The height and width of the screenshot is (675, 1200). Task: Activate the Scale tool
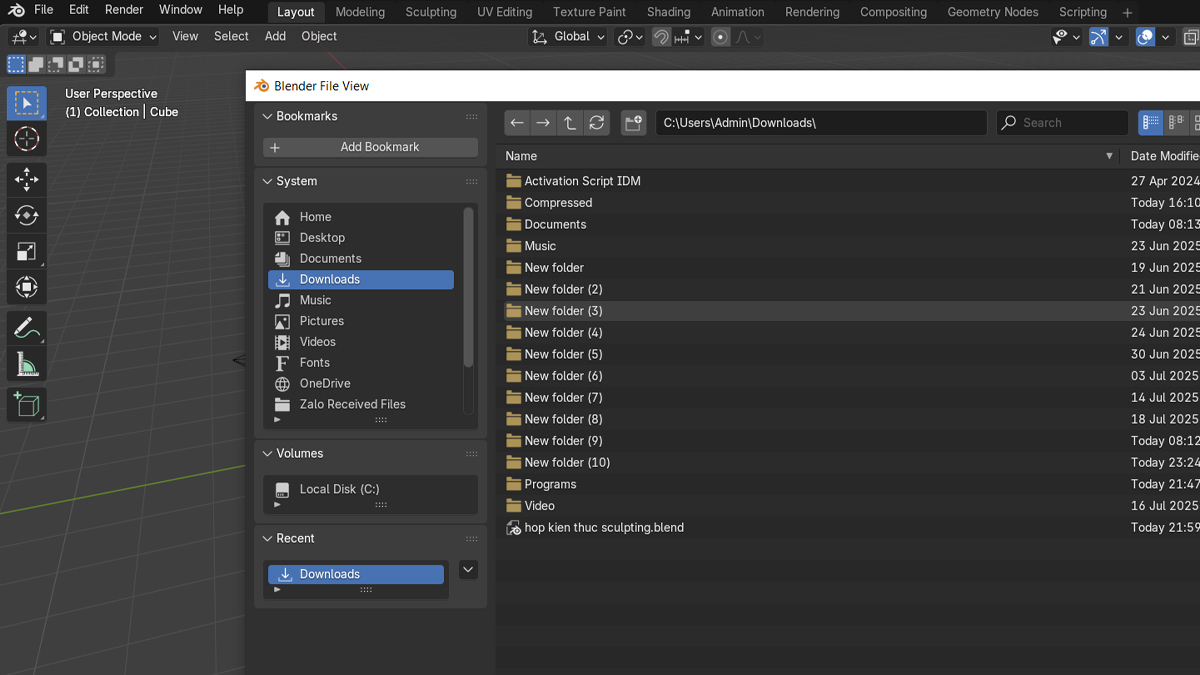pyautogui.click(x=27, y=251)
